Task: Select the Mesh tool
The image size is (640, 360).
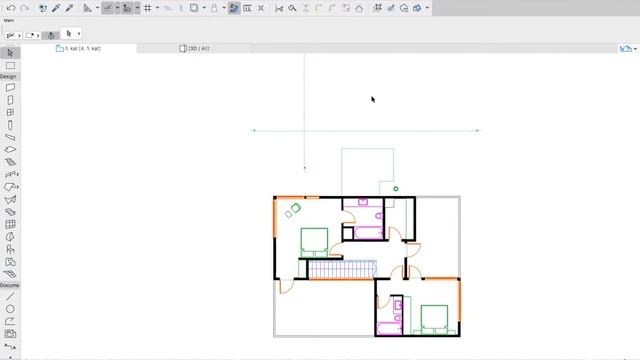Action: (10, 274)
